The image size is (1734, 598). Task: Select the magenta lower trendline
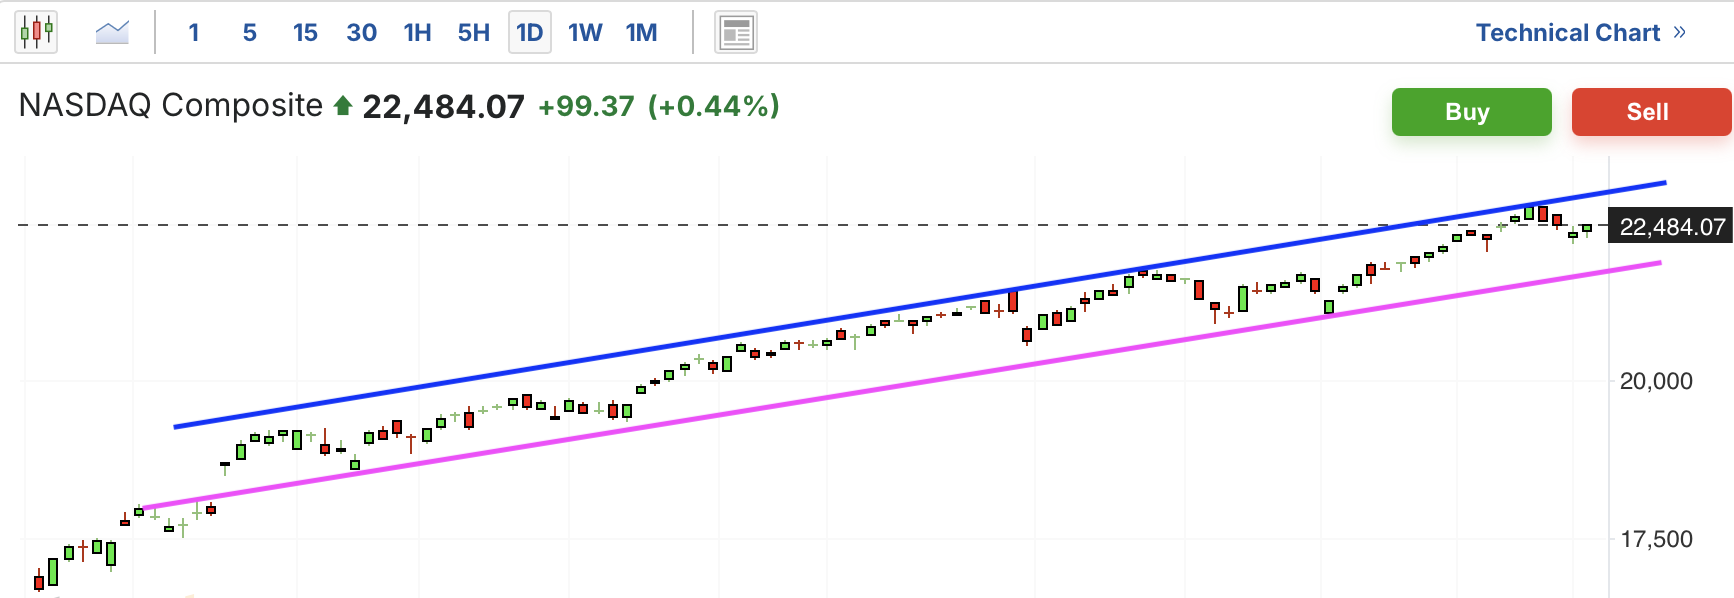click(x=900, y=386)
